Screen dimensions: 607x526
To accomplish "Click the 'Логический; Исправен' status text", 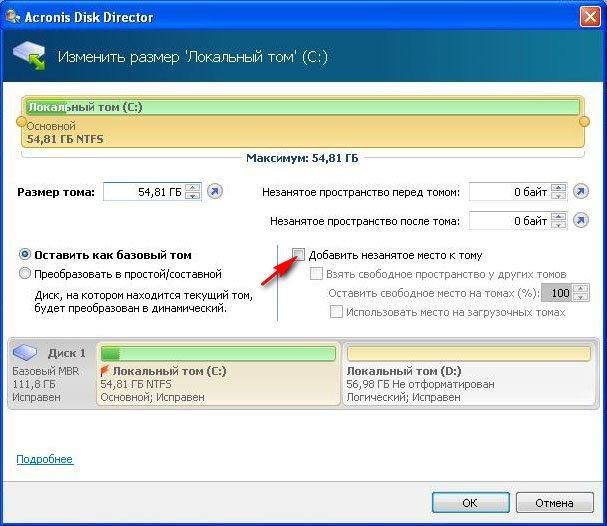I will [x=404, y=397].
